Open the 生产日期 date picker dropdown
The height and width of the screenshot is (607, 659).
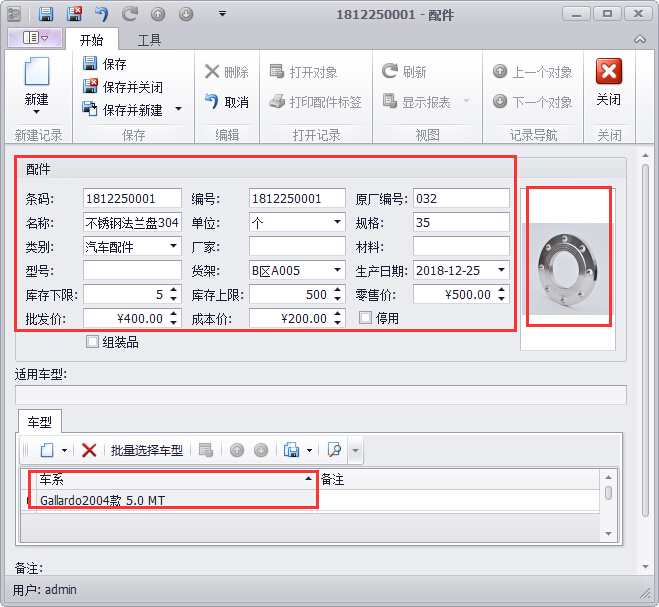point(501,270)
